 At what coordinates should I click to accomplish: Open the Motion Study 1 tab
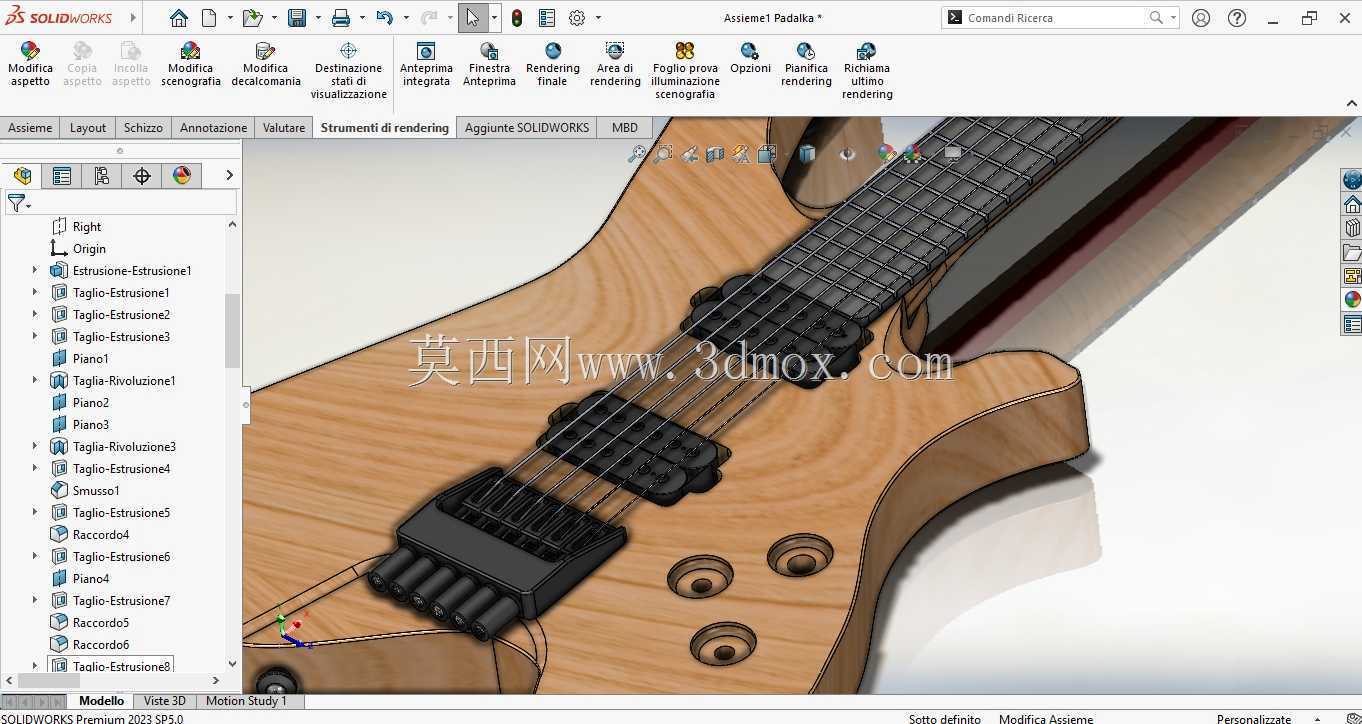point(246,701)
